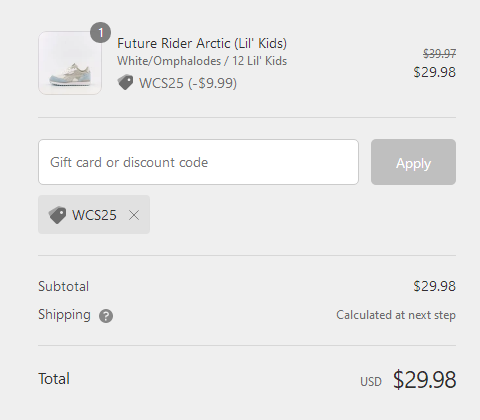Viewport: 480px width, 420px height.
Task: Click the WCS25 applied code chip
Action: pyautogui.click(x=94, y=215)
